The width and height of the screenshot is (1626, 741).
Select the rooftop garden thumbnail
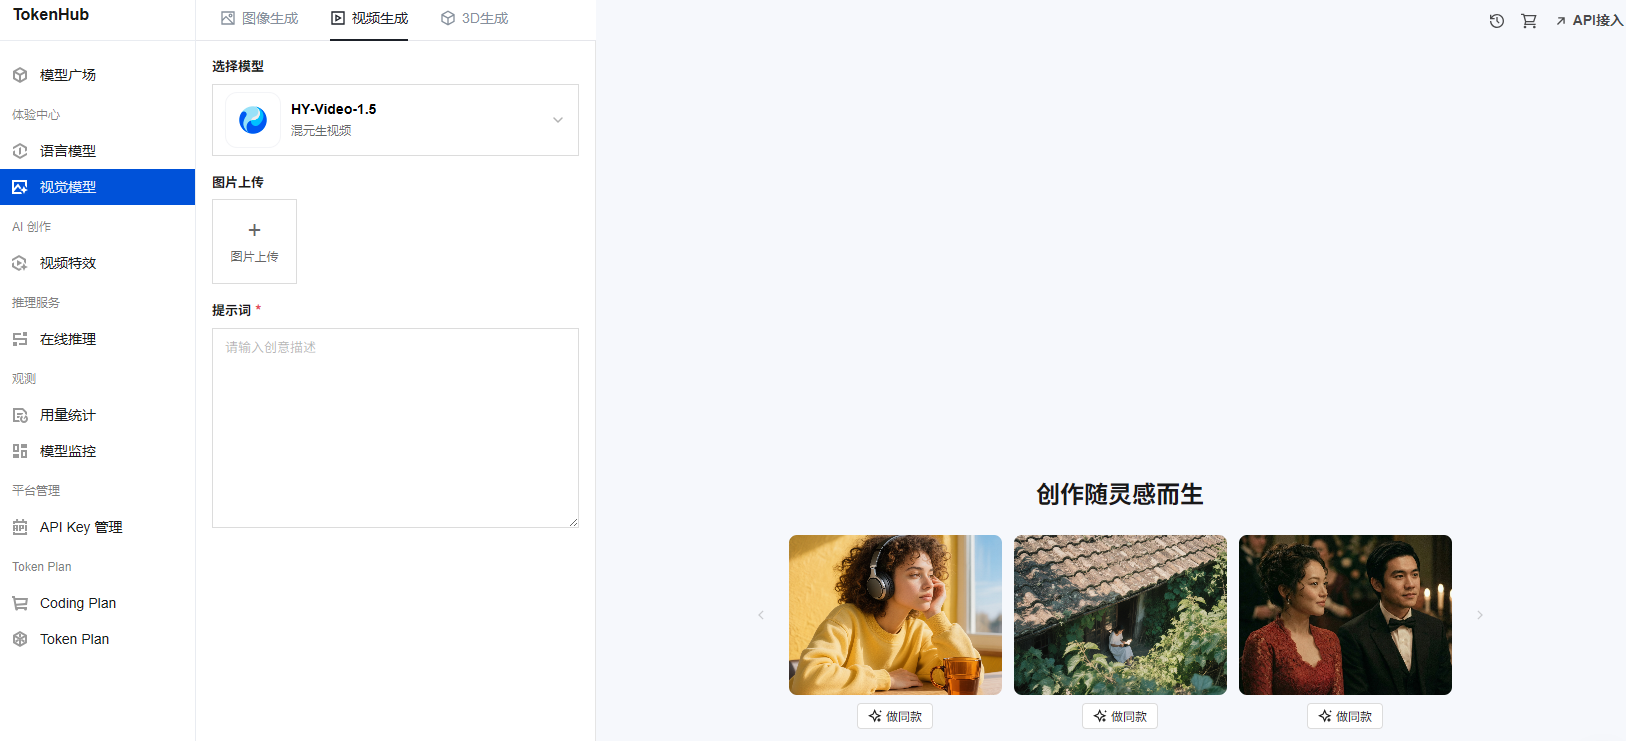[x=1120, y=615]
